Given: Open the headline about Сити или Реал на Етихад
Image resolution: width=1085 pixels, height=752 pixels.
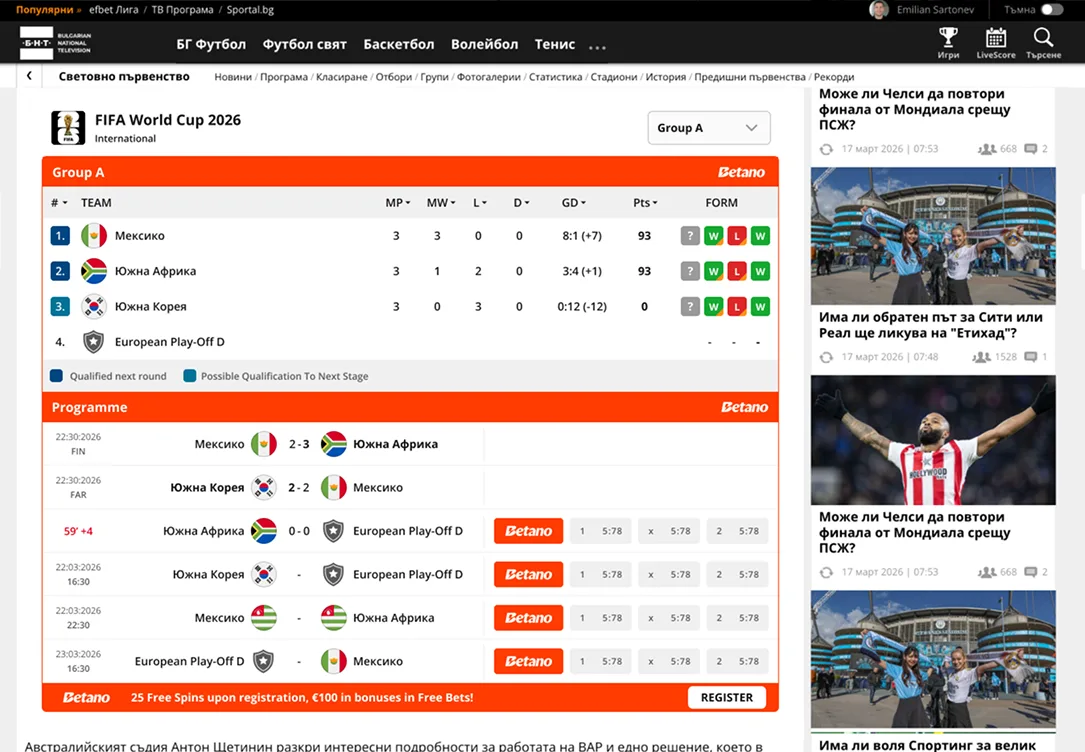Looking at the screenshot, I should [x=930, y=325].
